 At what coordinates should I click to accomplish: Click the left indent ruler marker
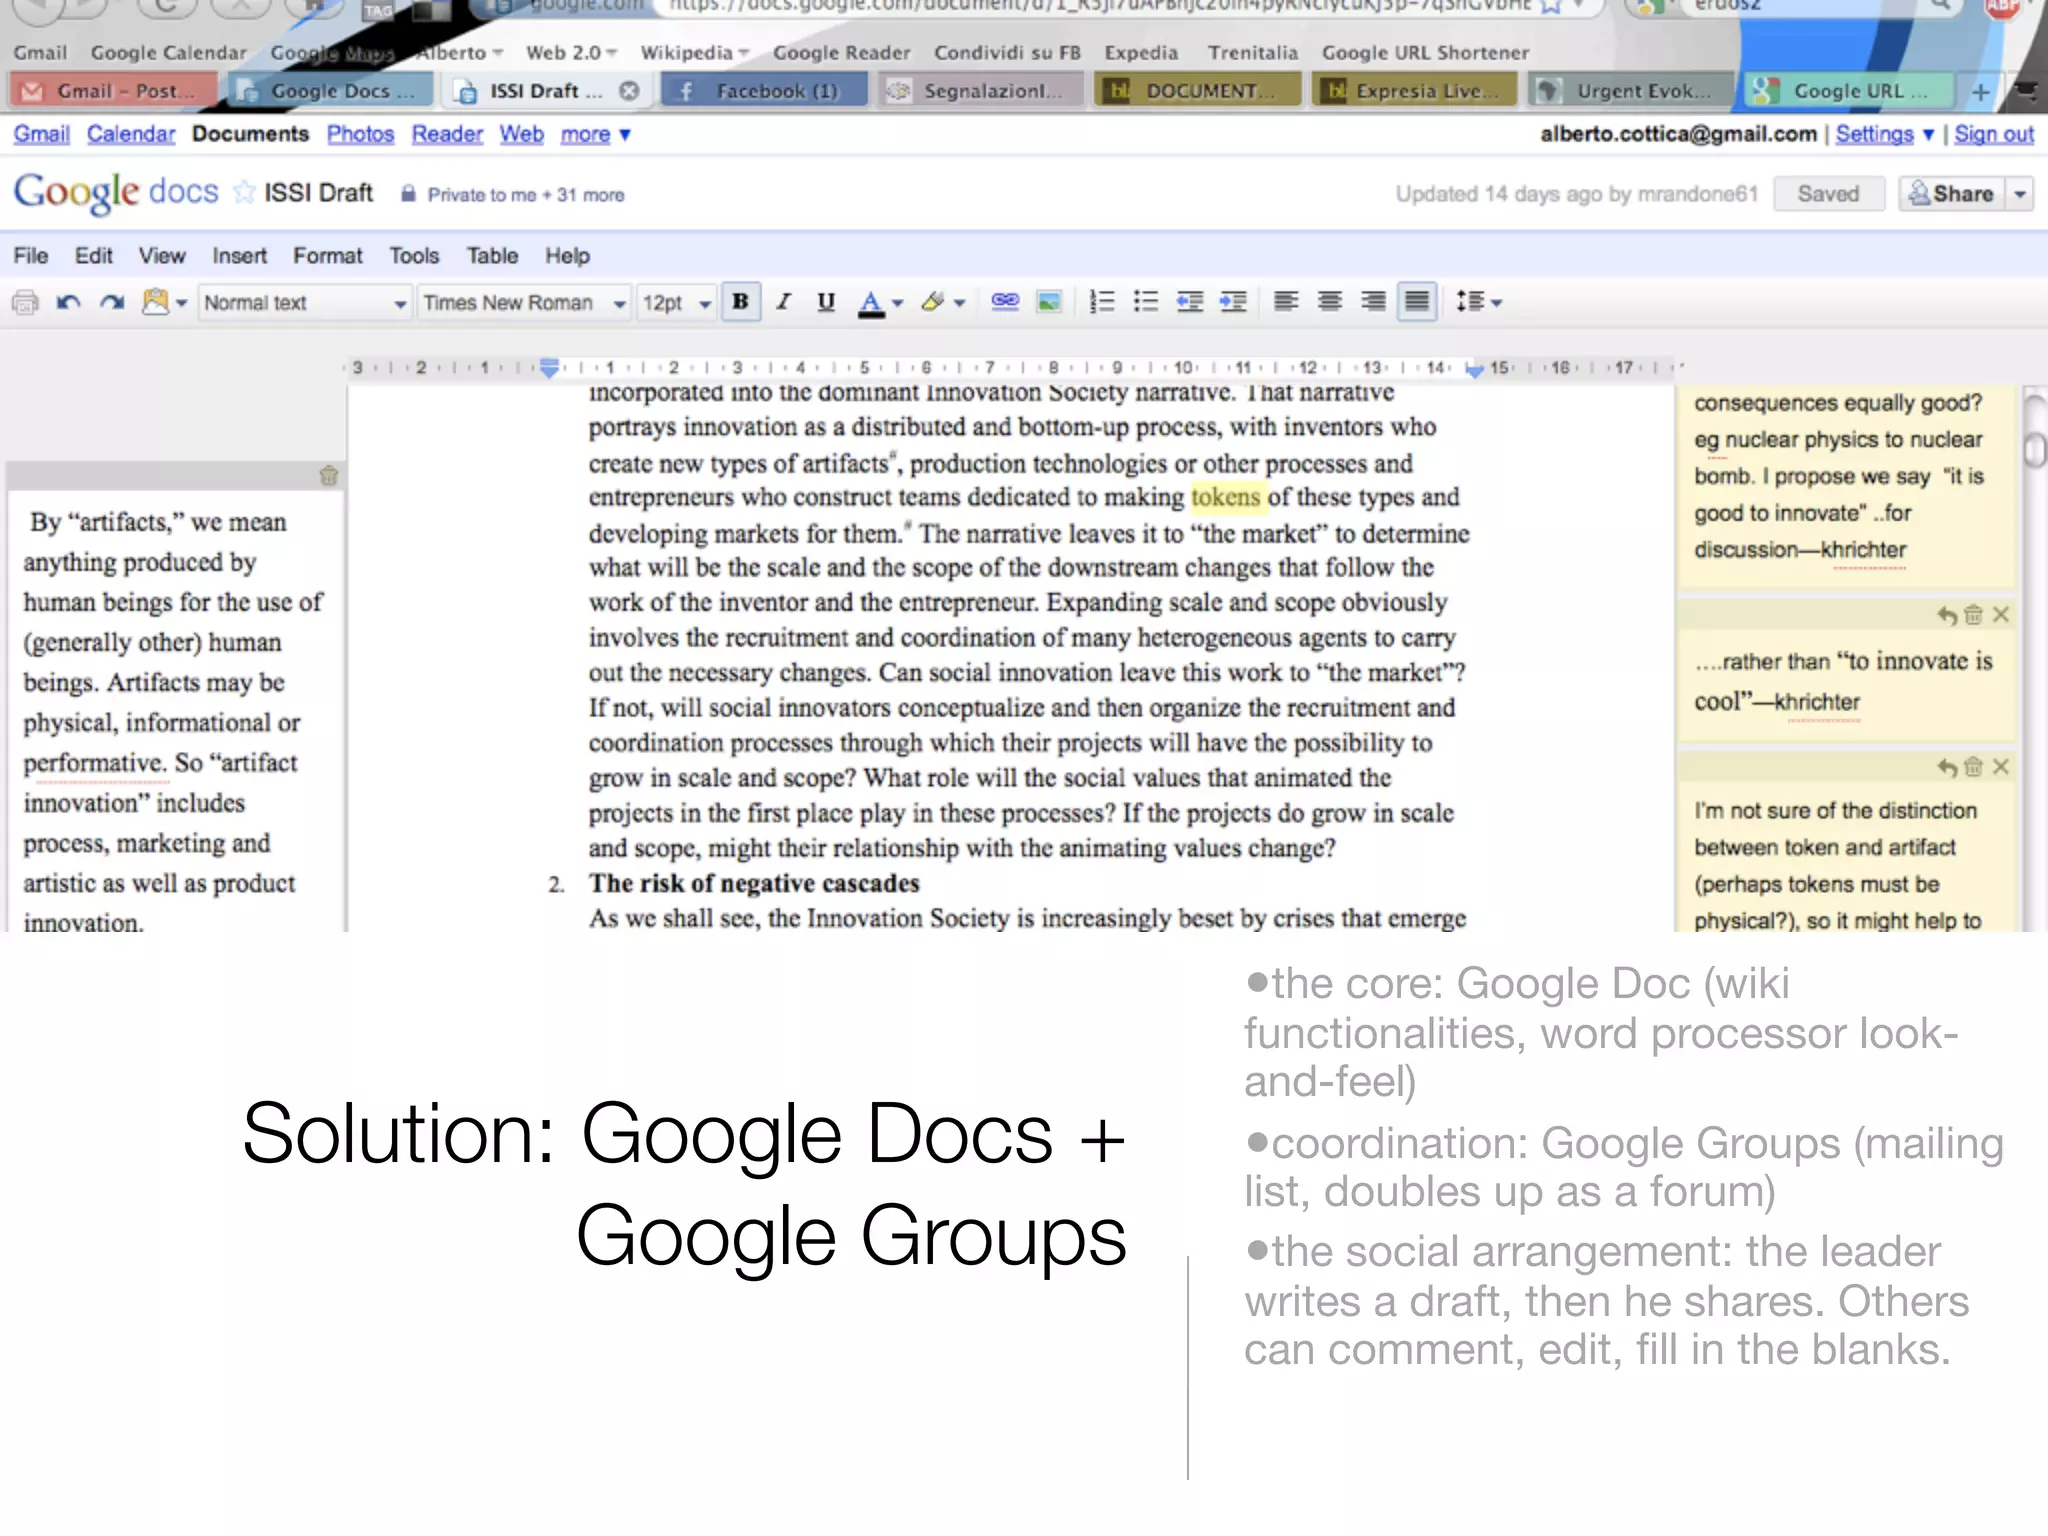549,368
